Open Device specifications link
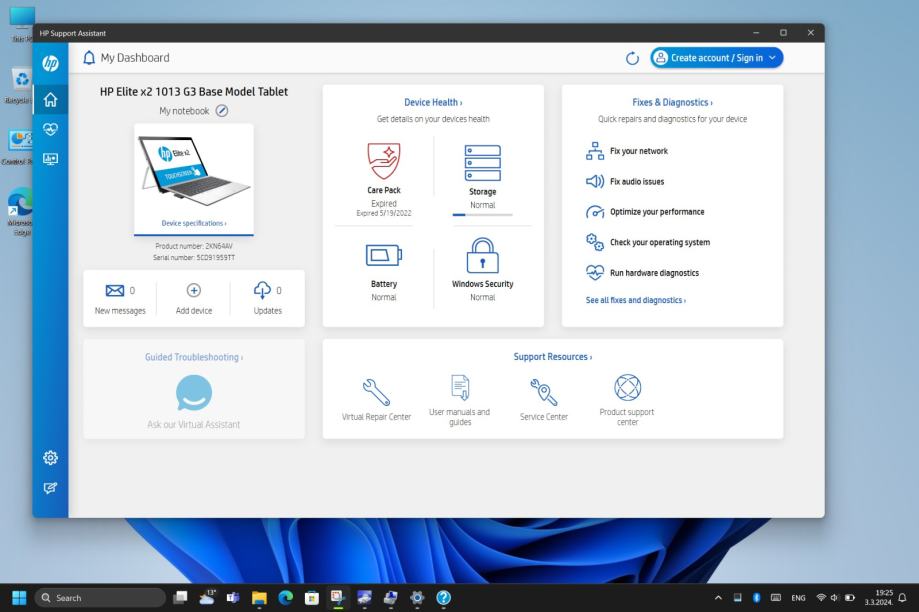The height and width of the screenshot is (612, 919). [194, 223]
